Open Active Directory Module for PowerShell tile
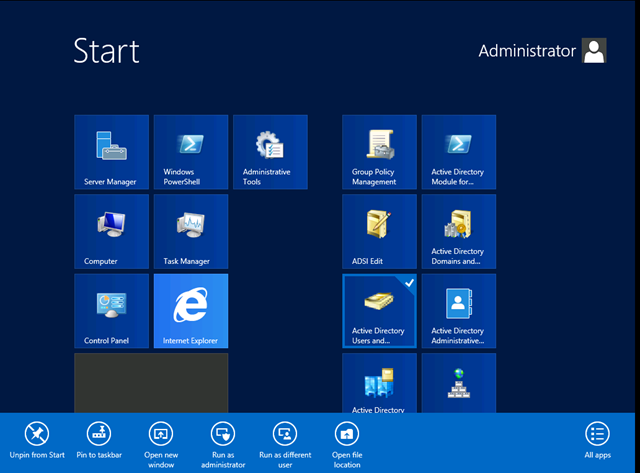640x473 pixels. tap(459, 152)
